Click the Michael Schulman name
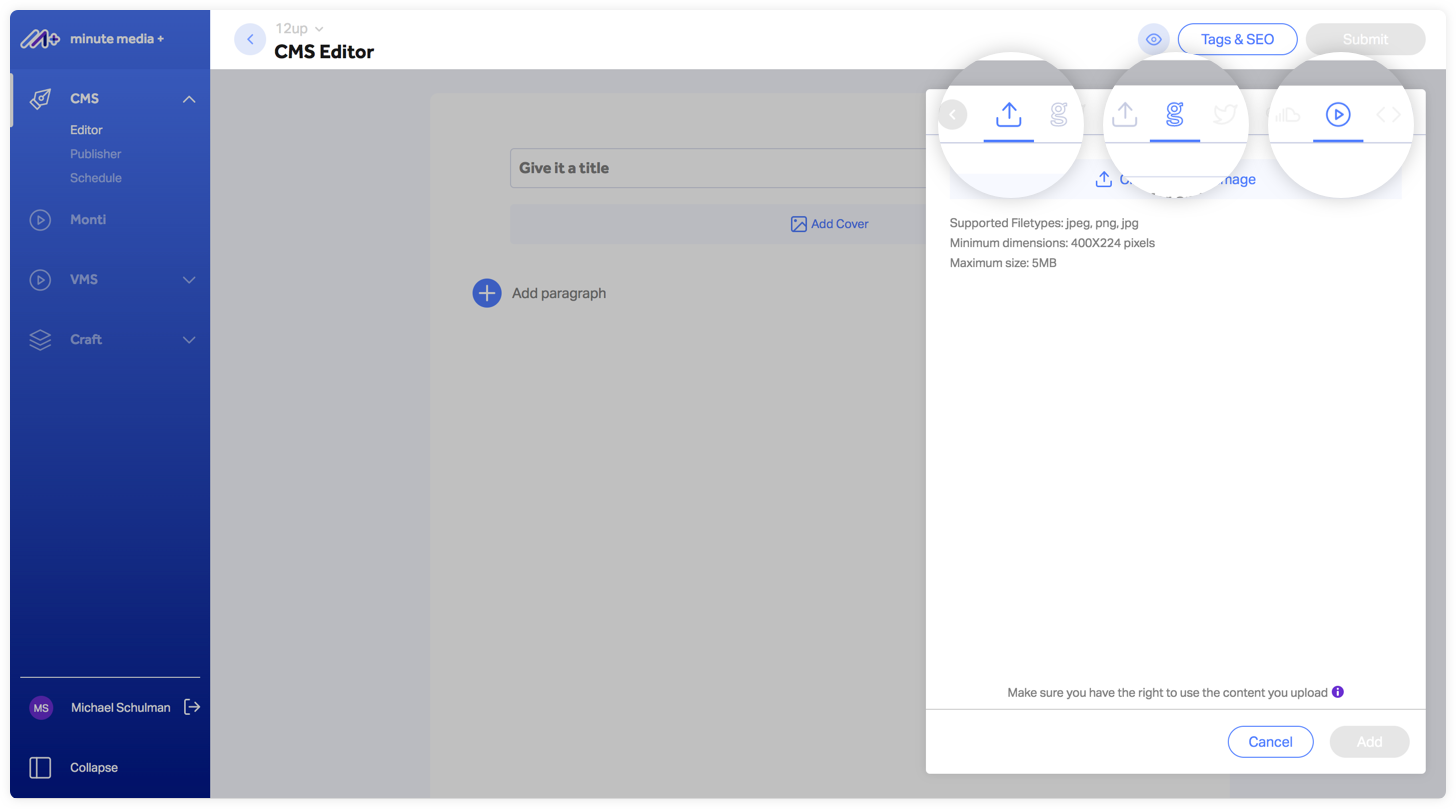 click(121, 708)
